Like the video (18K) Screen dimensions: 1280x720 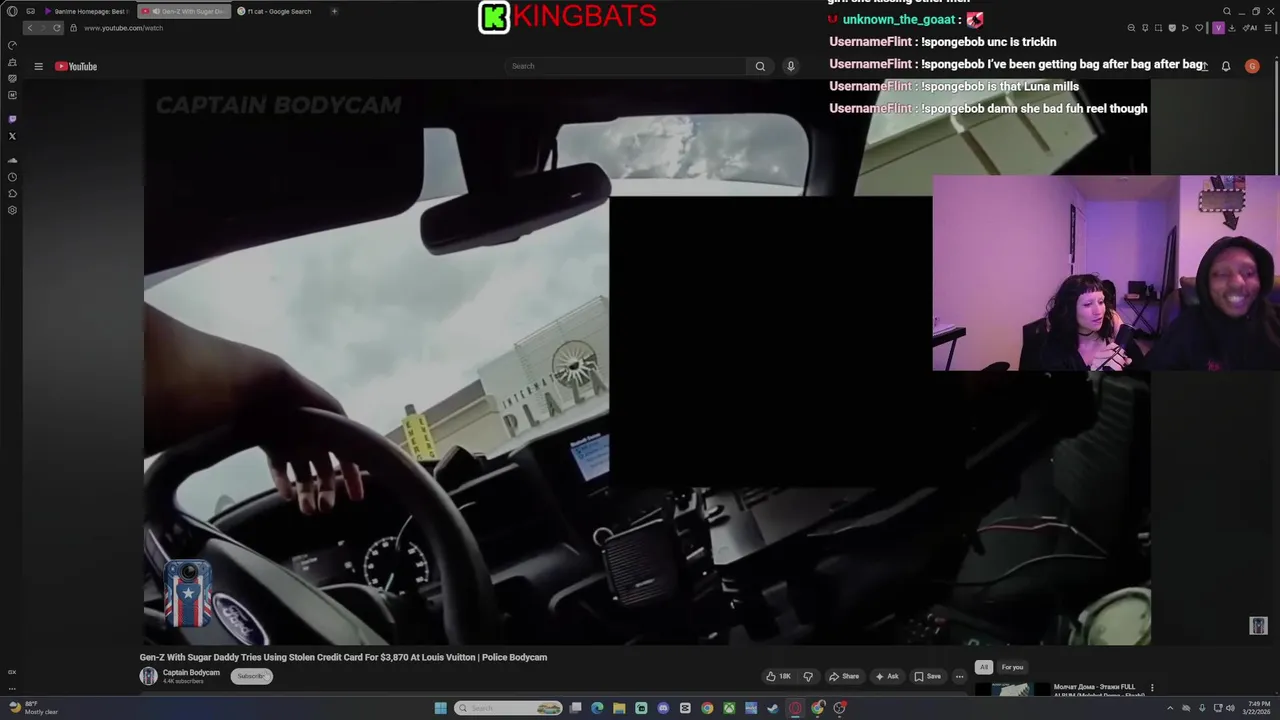coord(778,676)
